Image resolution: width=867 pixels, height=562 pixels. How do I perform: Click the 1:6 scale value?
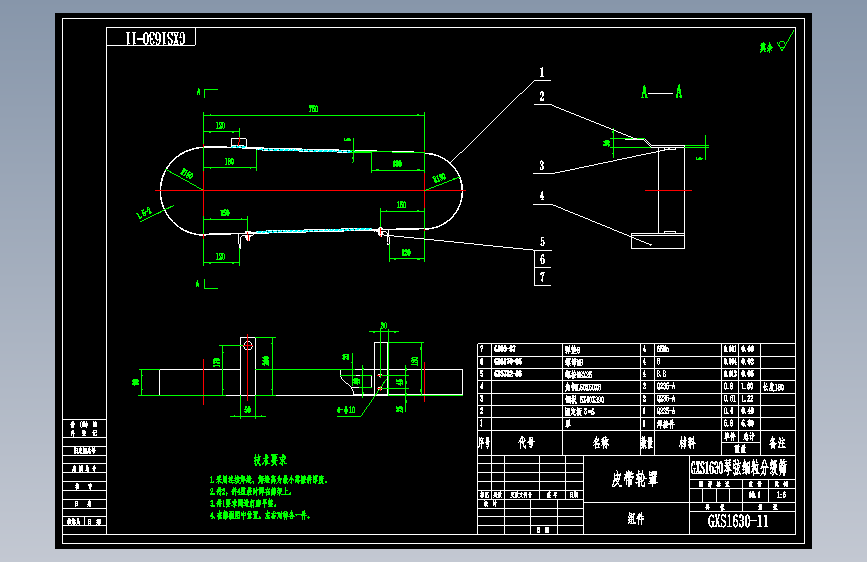[781, 495]
